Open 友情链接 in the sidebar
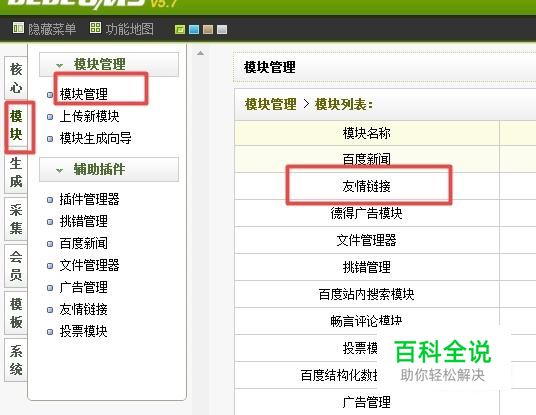The width and height of the screenshot is (536, 415). [x=84, y=309]
